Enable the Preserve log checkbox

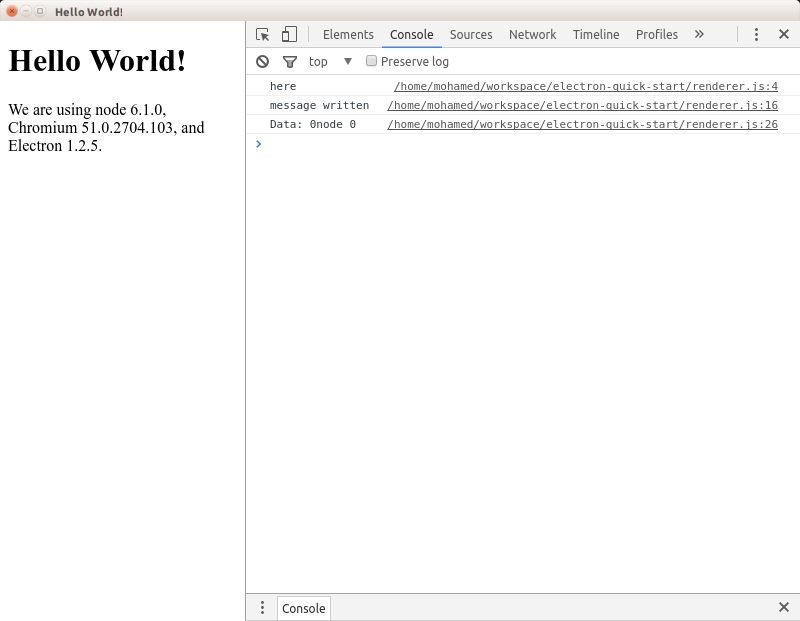(x=371, y=61)
